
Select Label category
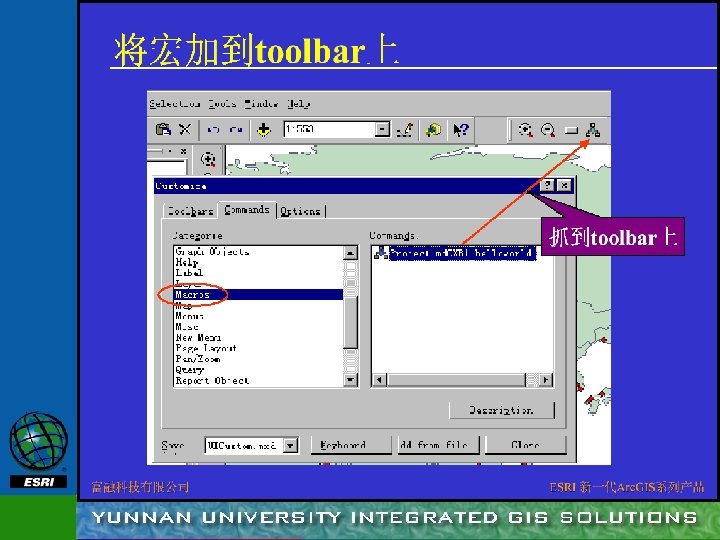point(259,273)
